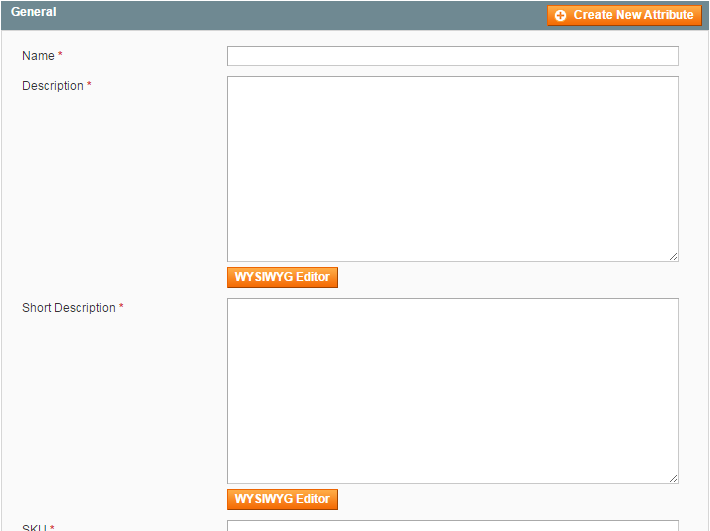Viewport: 710px width, 531px height.
Task: Click inside the Short Description text area
Action: point(452,390)
